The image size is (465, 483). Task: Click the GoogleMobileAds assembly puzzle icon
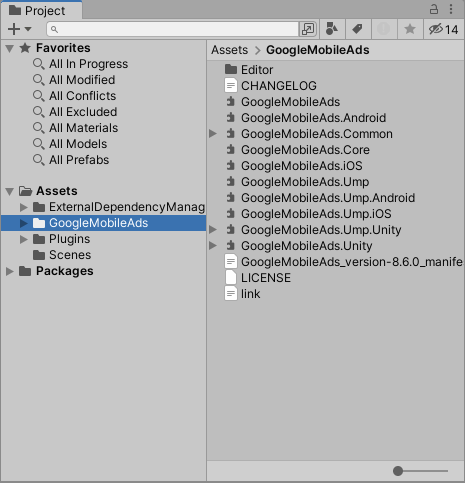(231, 101)
